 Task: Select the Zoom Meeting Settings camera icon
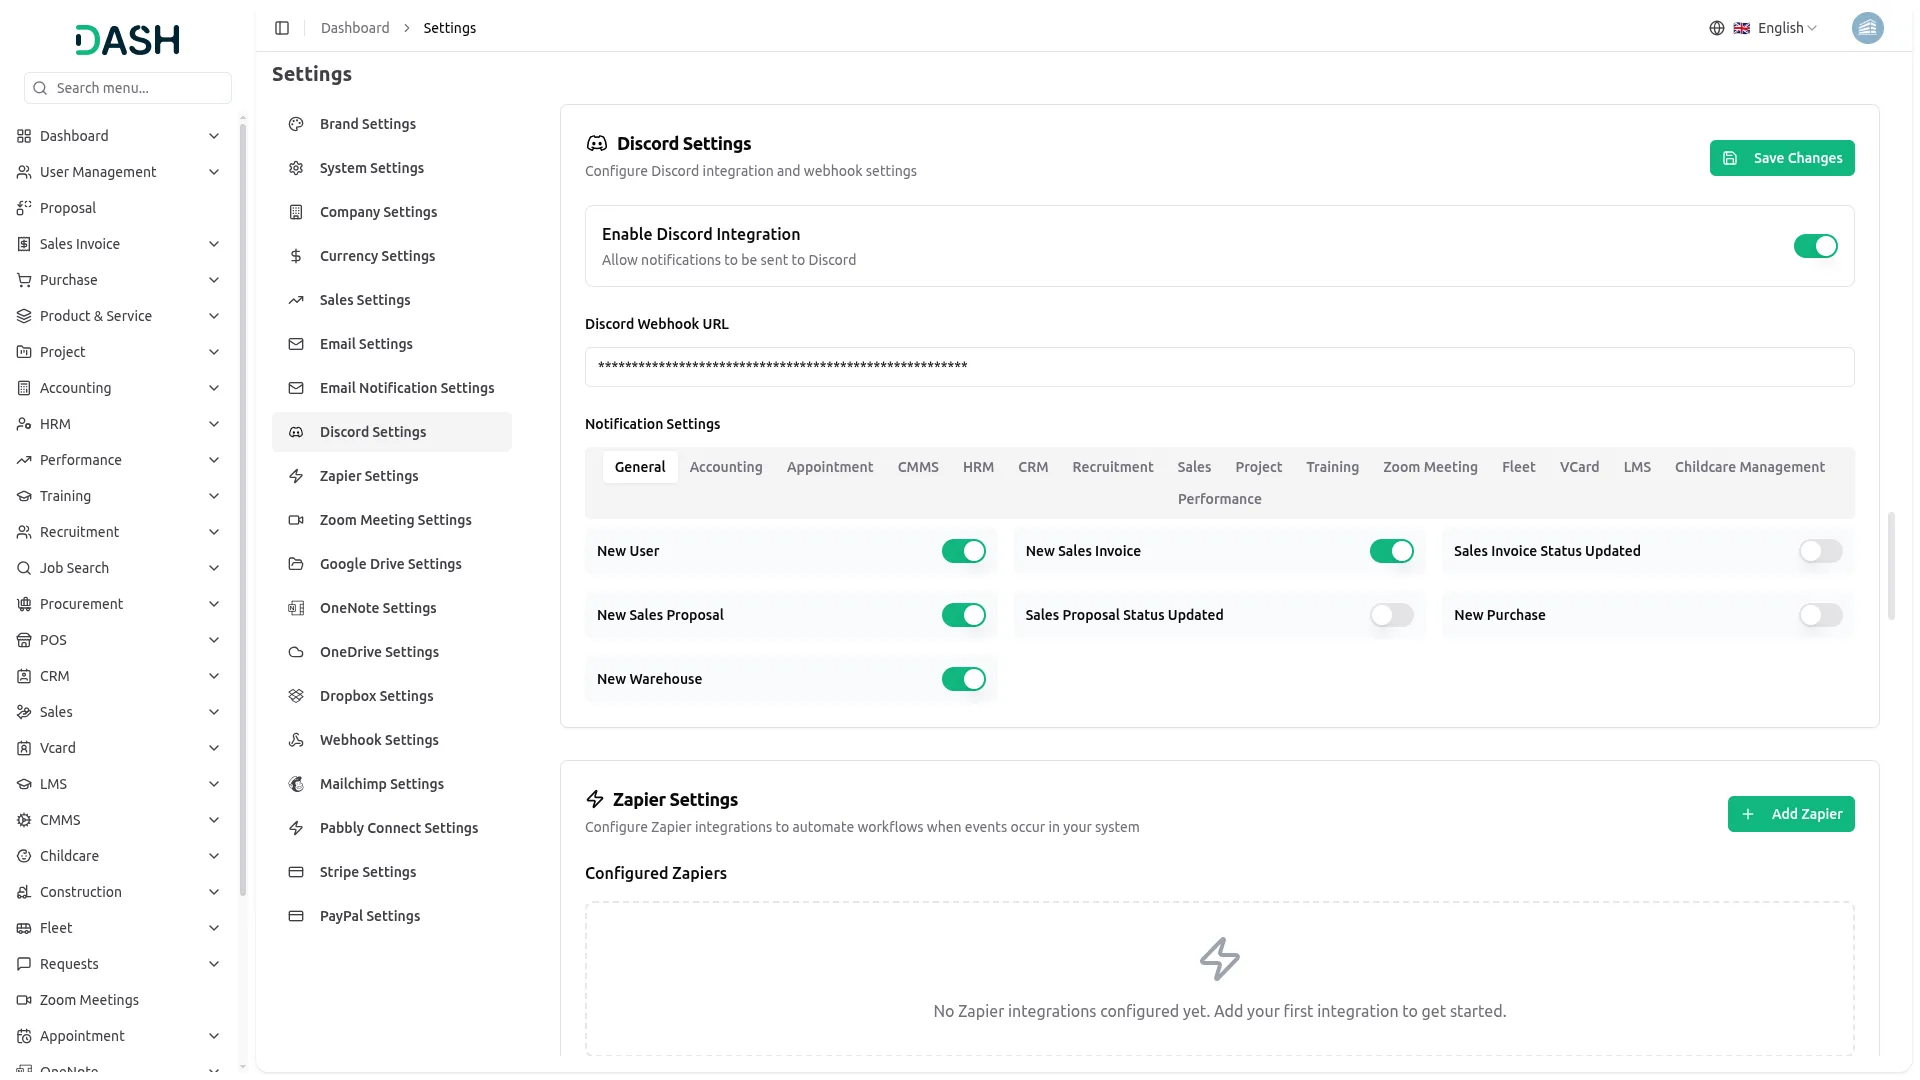(296, 520)
